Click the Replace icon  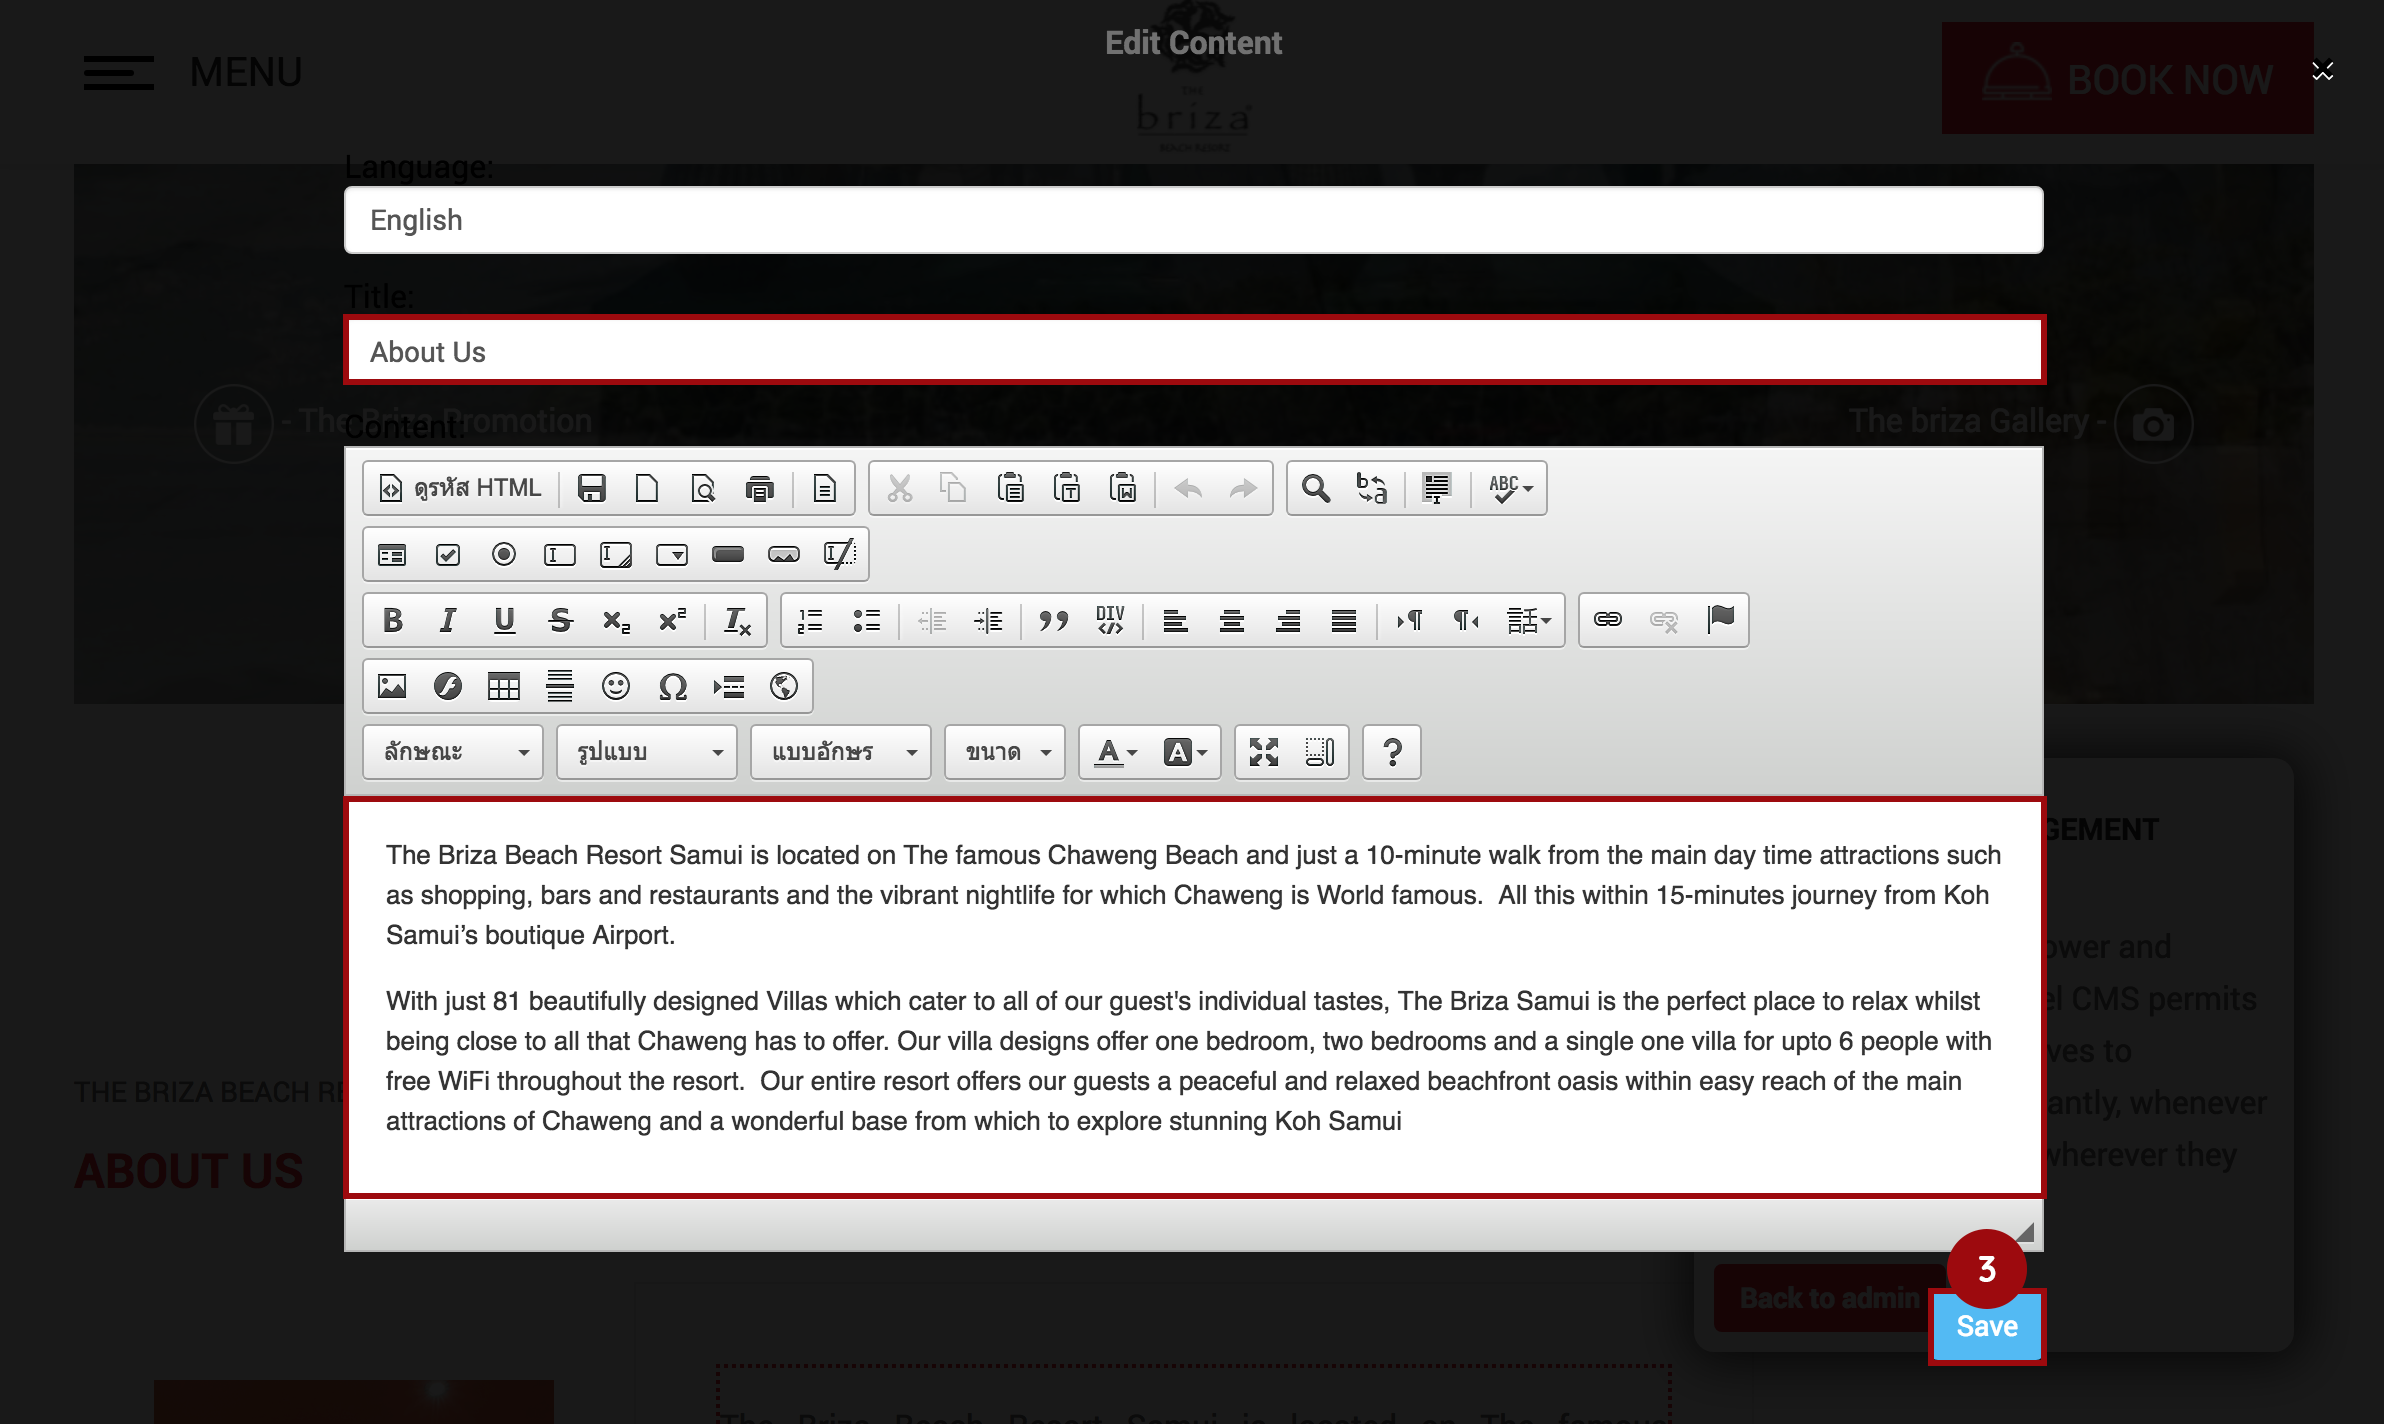pyautogui.click(x=1372, y=488)
